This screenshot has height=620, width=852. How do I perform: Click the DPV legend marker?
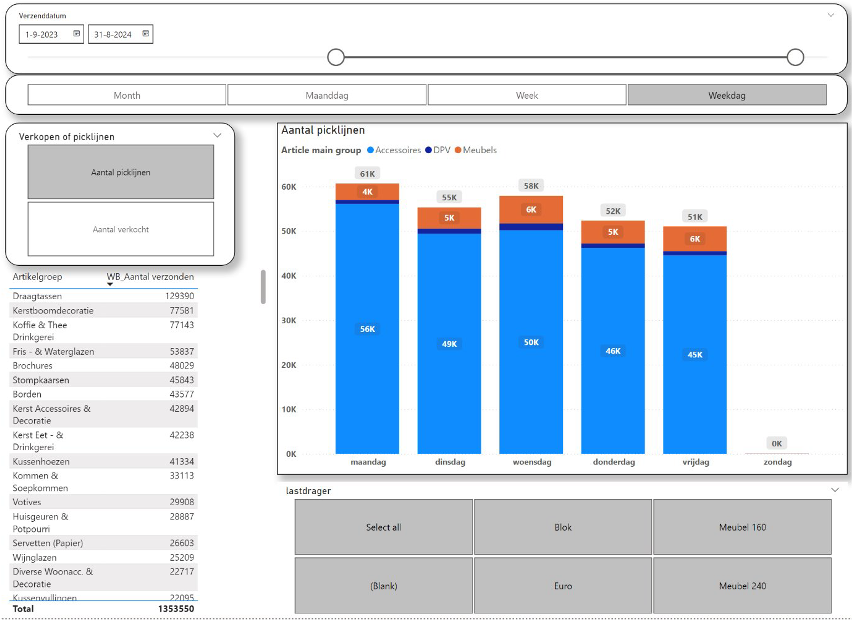click(428, 150)
